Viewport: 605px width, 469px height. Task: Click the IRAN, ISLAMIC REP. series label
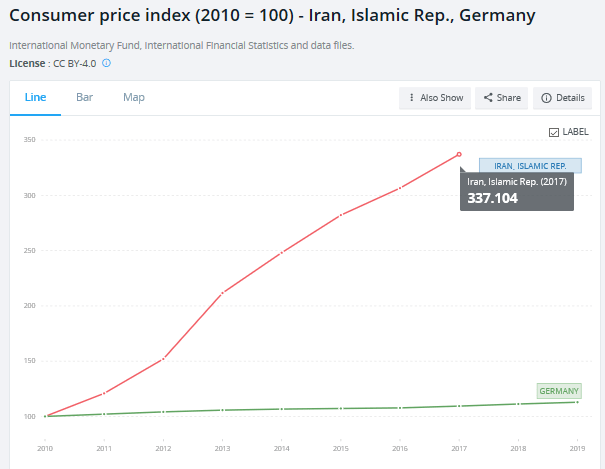(530, 165)
